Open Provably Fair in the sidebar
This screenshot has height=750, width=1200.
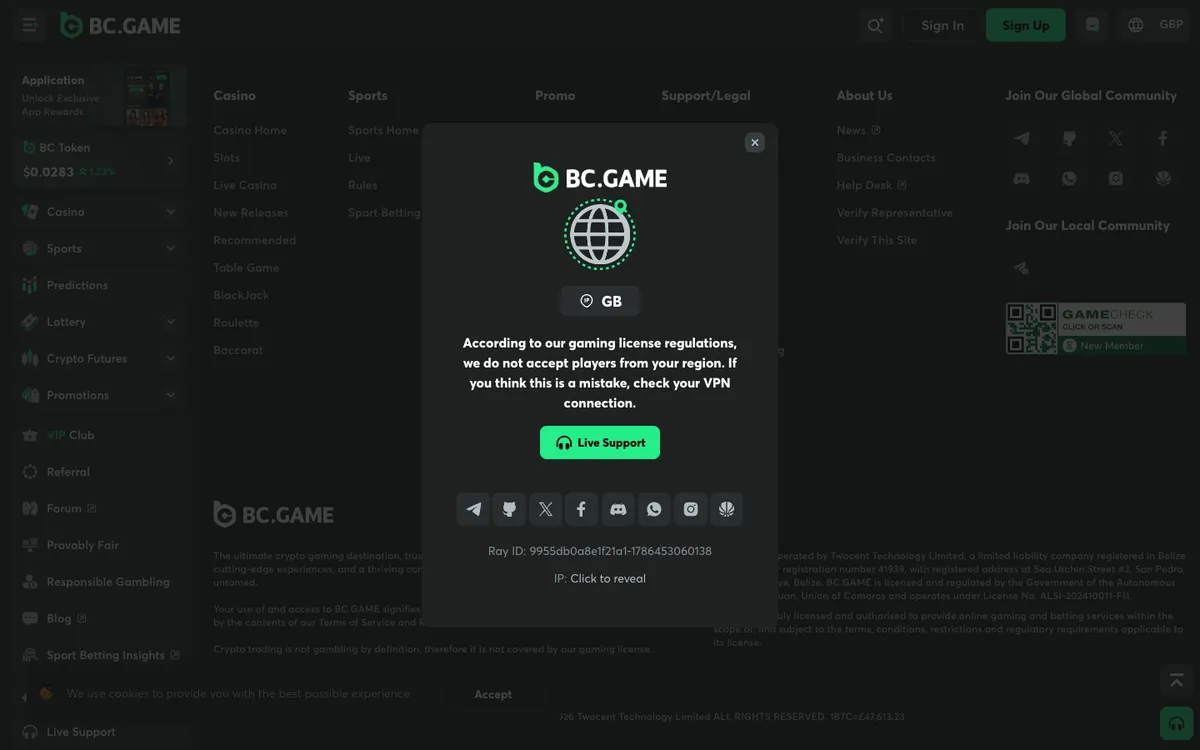(101, 545)
